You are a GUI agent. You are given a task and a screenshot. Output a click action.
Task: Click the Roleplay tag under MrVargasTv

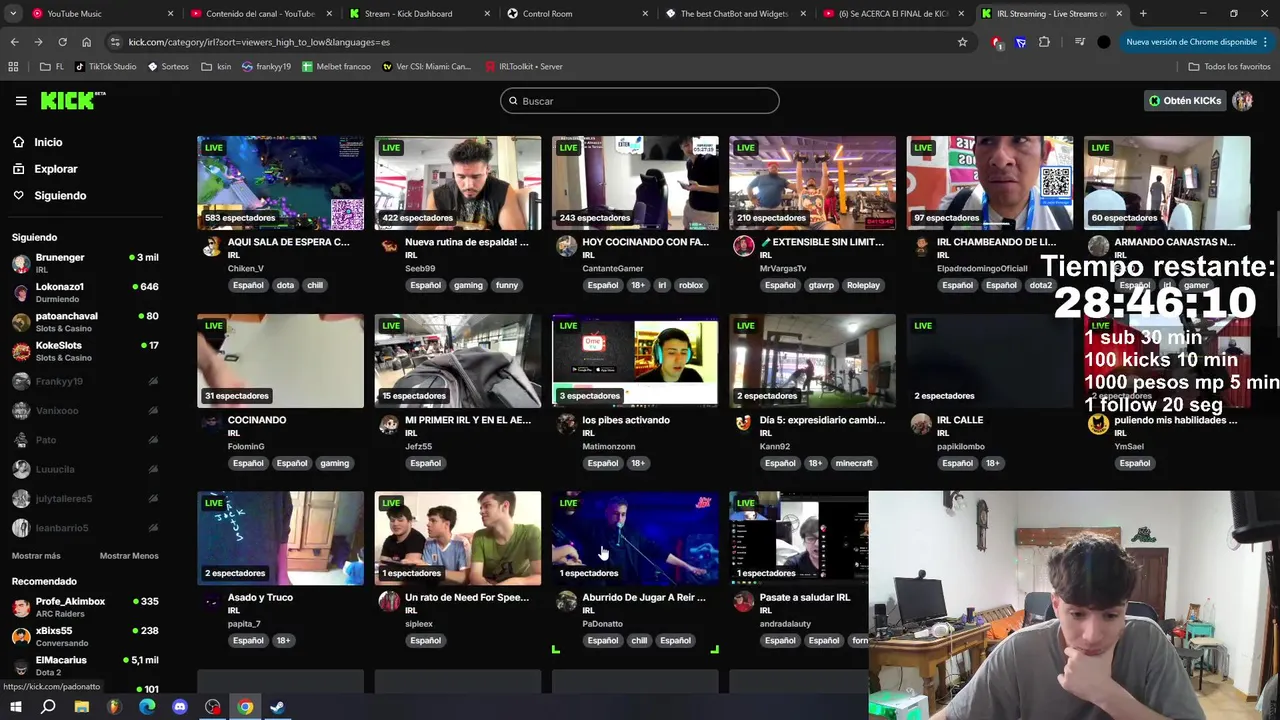[x=863, y=285]
